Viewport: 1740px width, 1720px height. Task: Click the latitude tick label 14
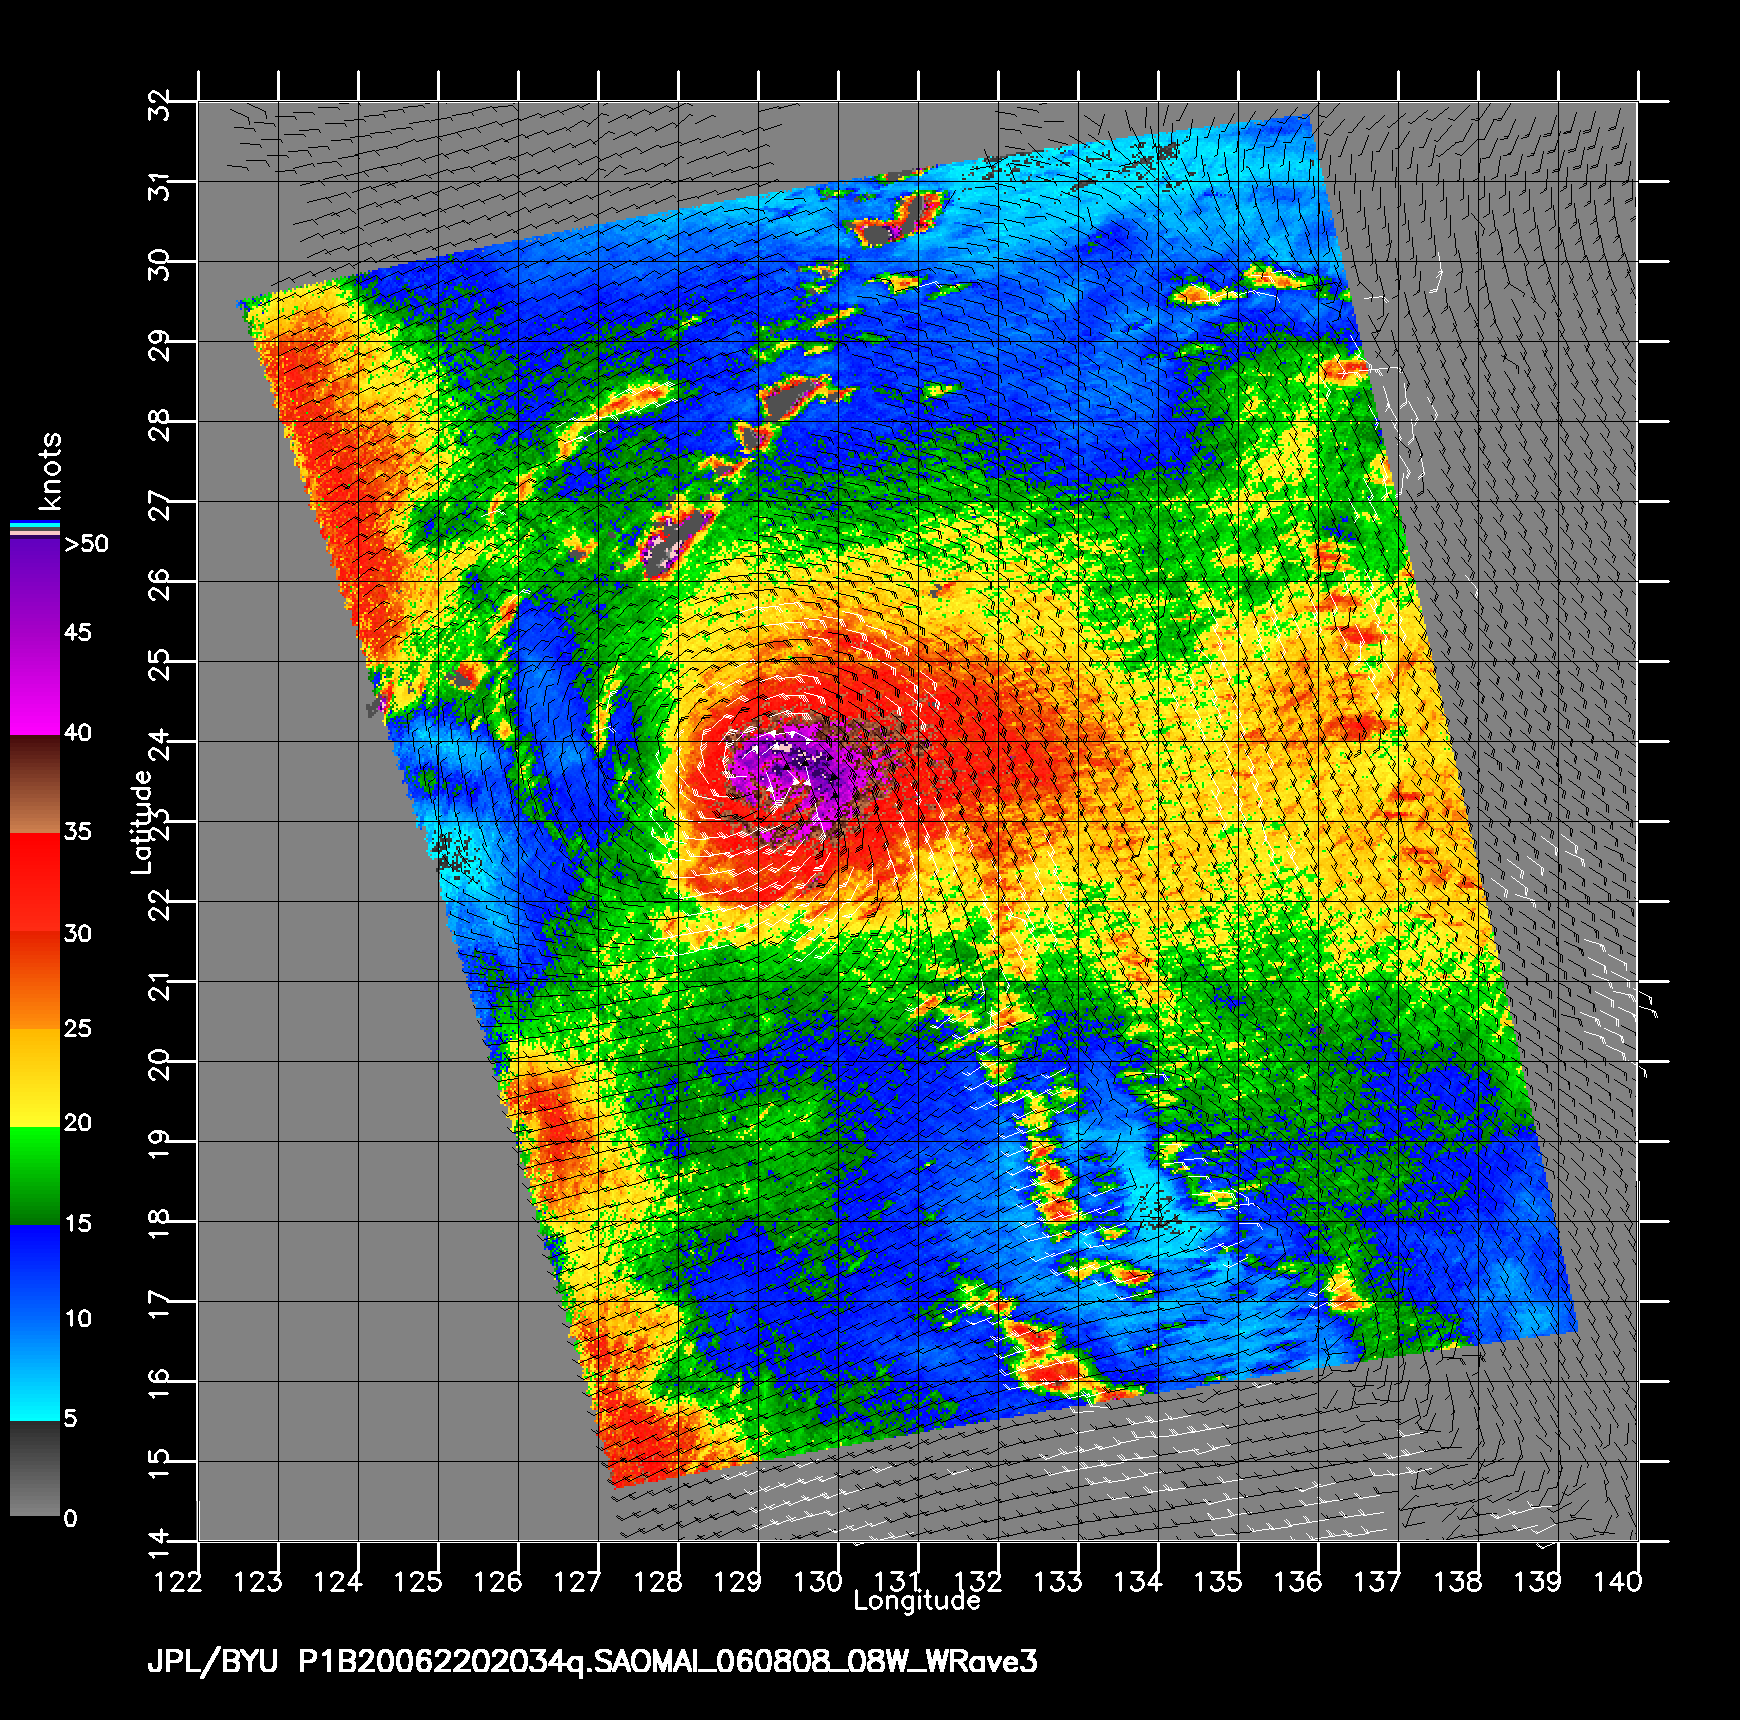point(160,1544)
